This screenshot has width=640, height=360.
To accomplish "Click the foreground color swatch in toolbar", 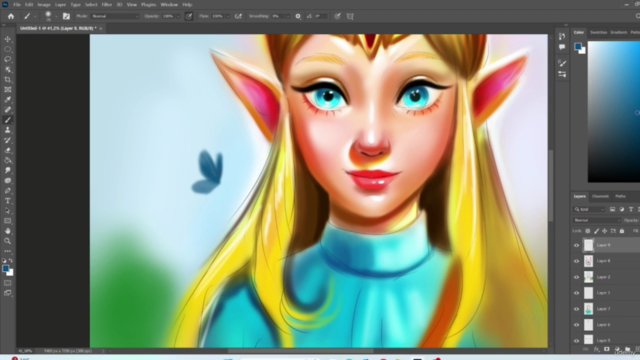I will 6,269.
